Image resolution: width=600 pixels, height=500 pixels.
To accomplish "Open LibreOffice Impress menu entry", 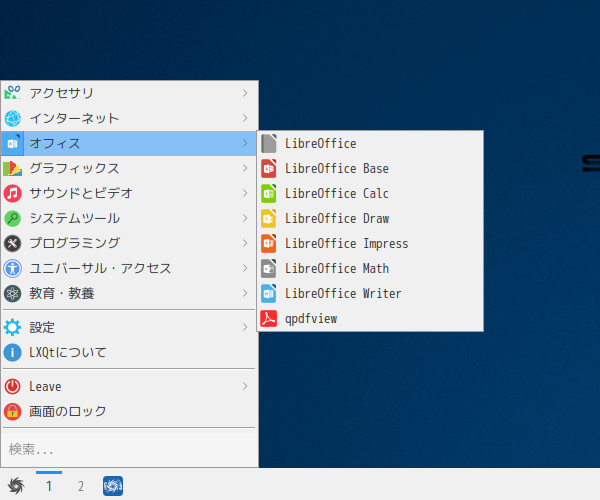I will click(370, 244).
